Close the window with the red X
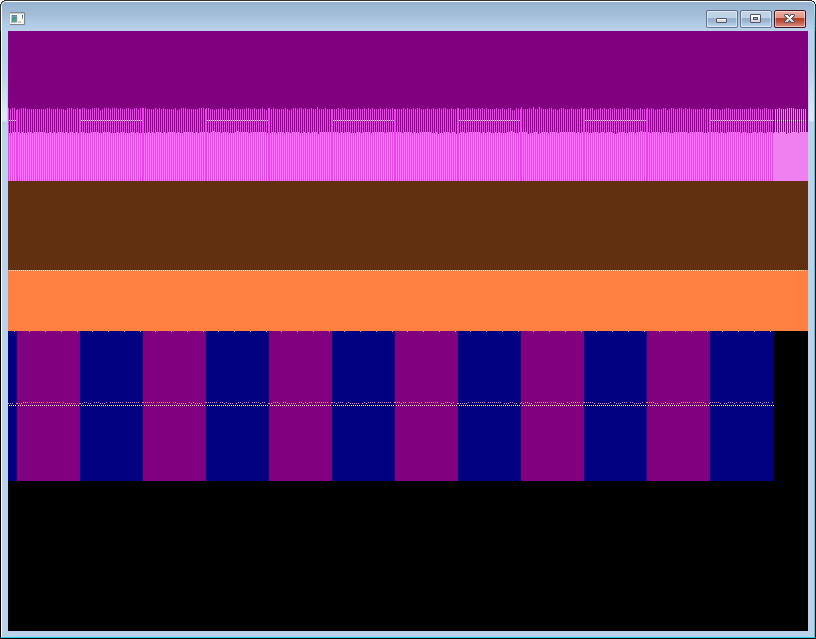The width and height of the screenshot is (816, 639). [790, 19]
